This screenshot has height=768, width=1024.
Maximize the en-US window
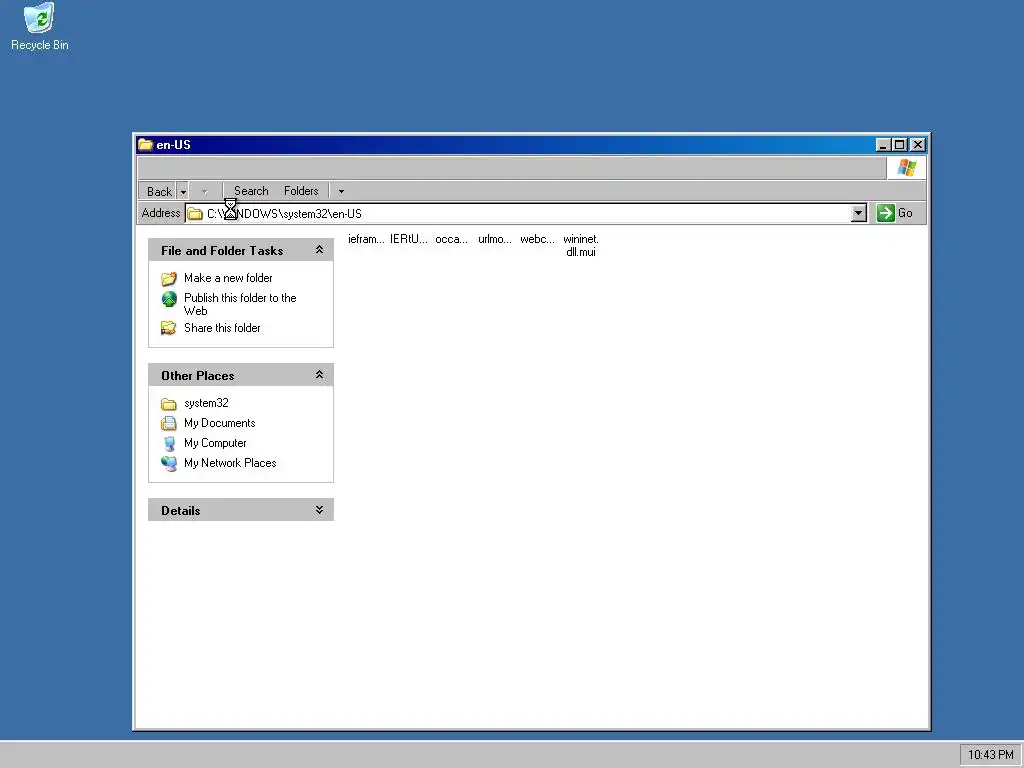pos(899,145)
